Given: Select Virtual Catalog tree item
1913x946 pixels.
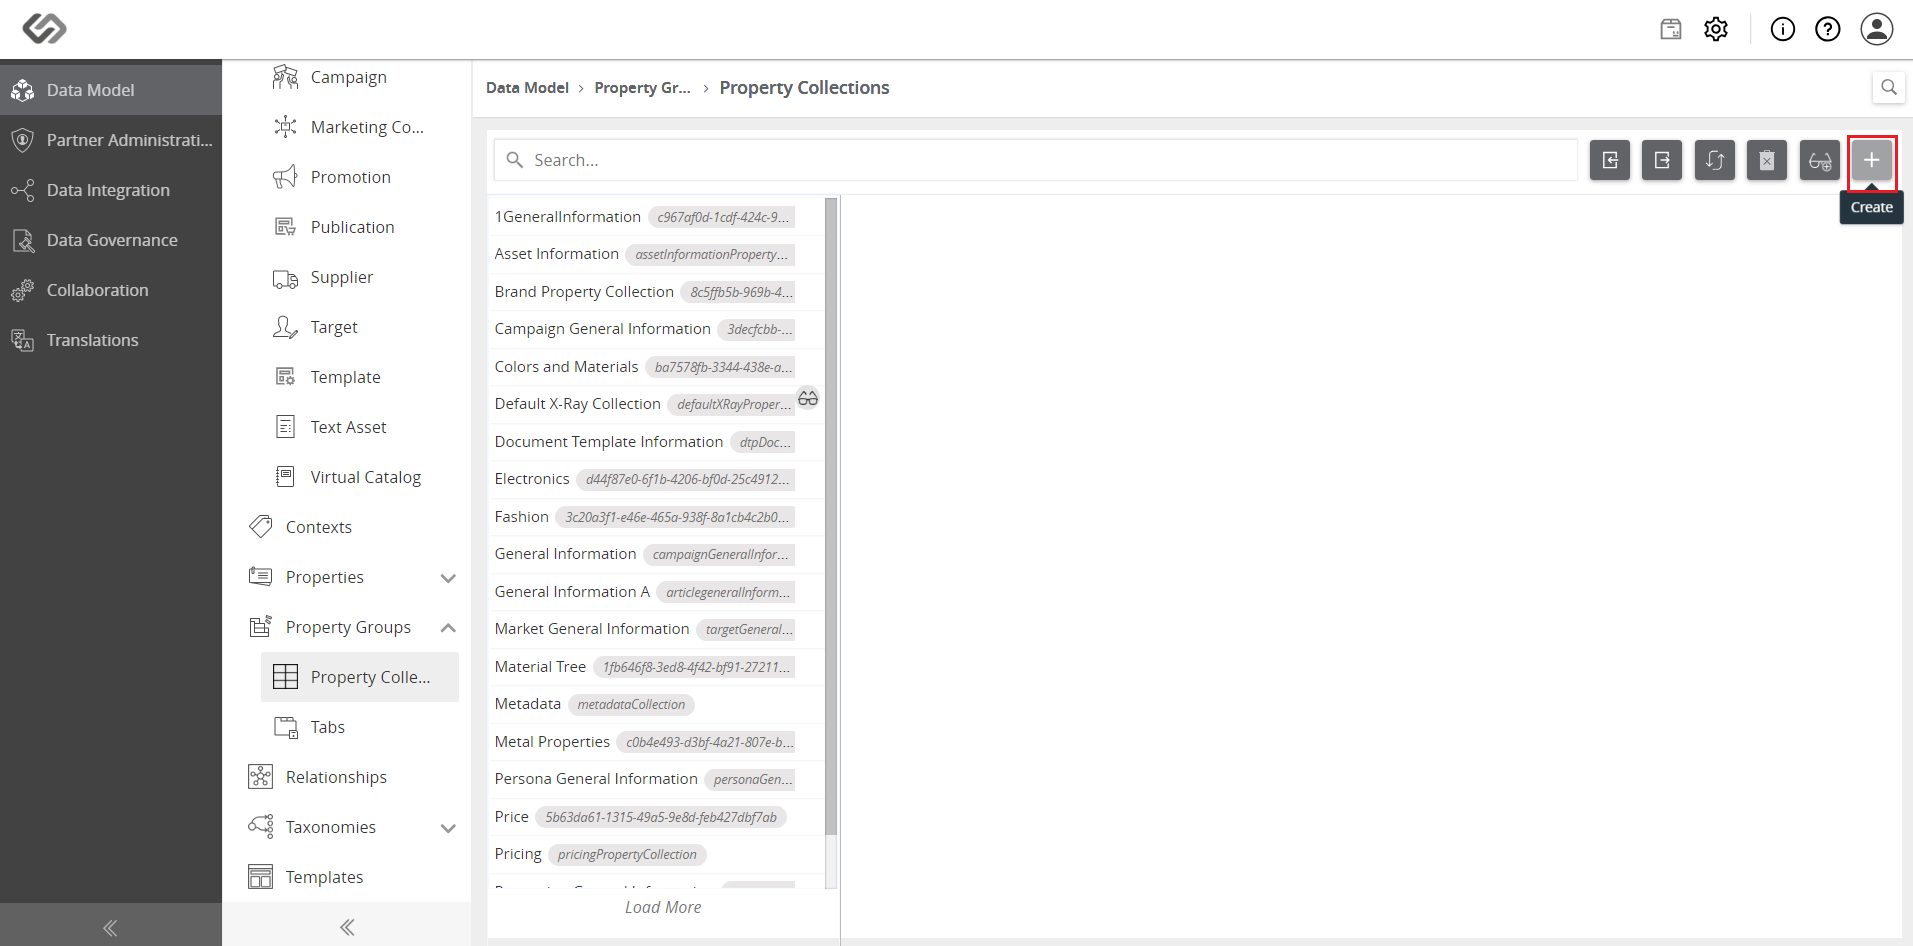Looking at the screenshot, I should [x=360, y=477].
